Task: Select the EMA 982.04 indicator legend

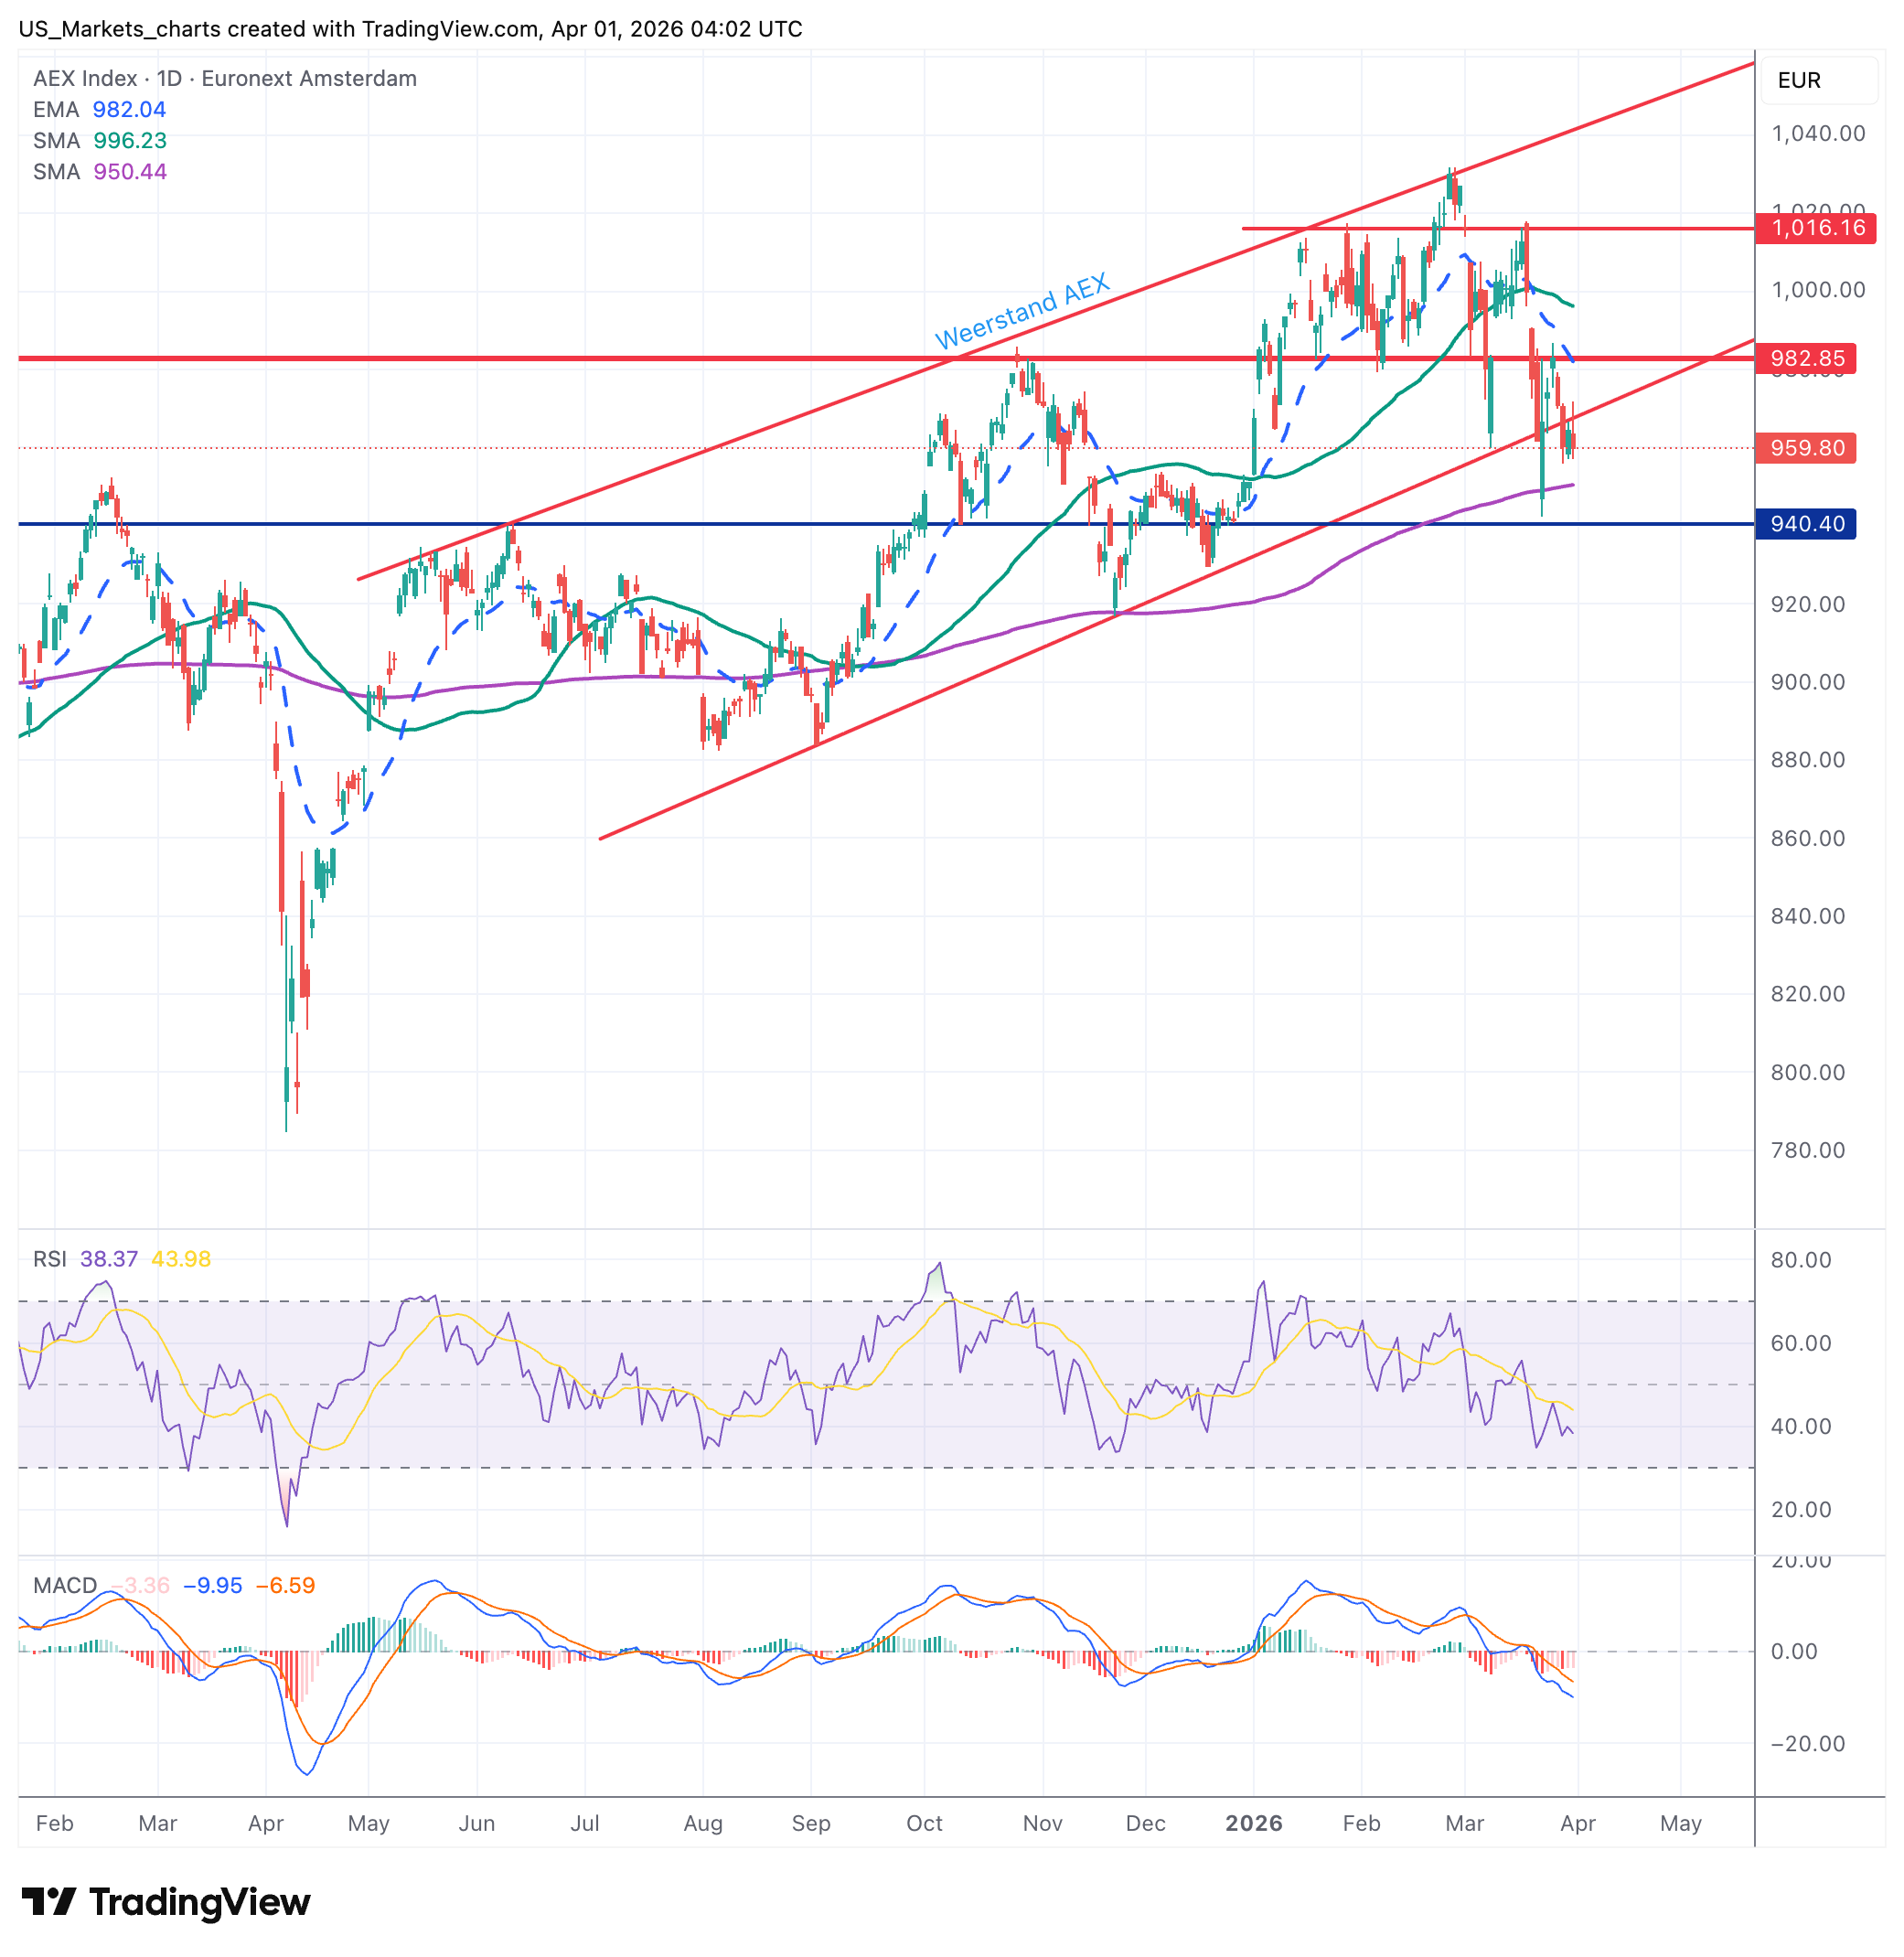Action: tap(99, 109)
